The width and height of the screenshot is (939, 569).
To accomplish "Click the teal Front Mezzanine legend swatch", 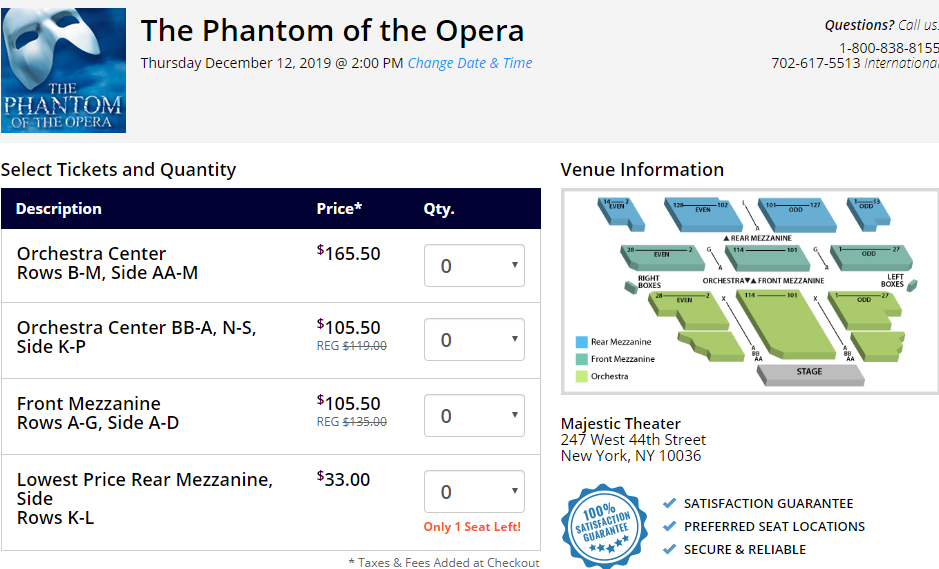I will (581, 359).
